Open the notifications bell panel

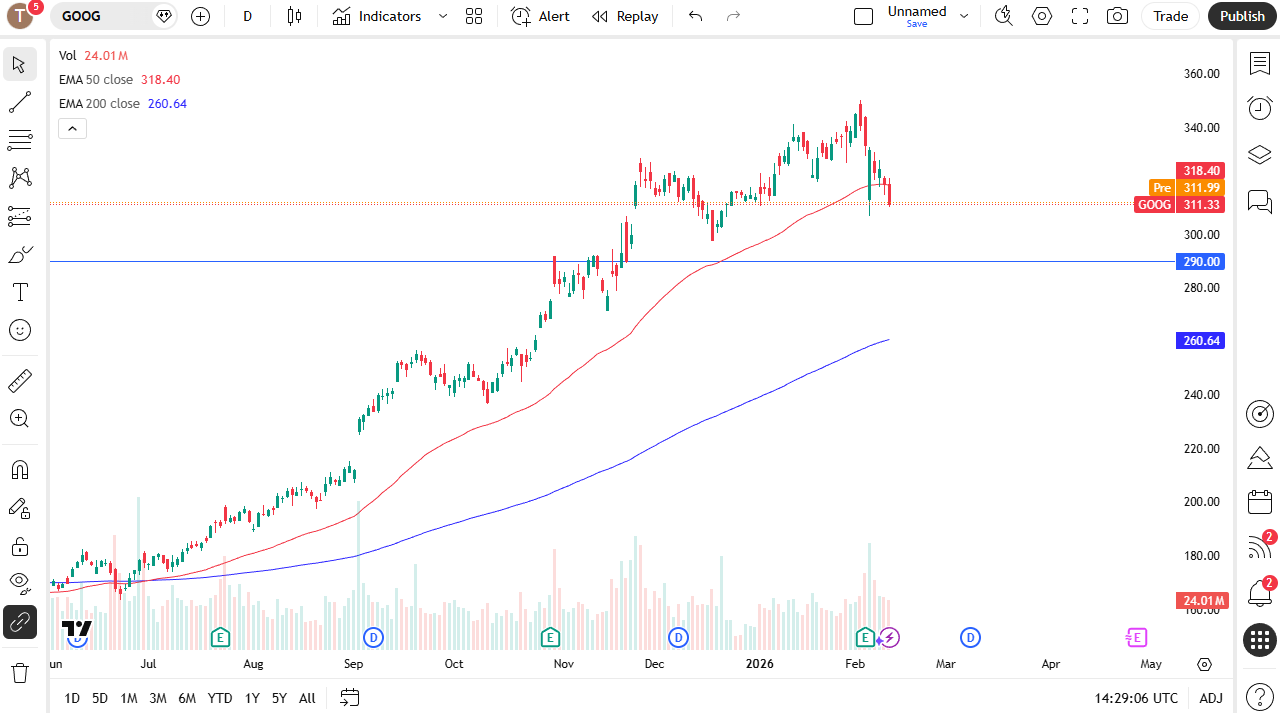click(x=1260, y=592)
